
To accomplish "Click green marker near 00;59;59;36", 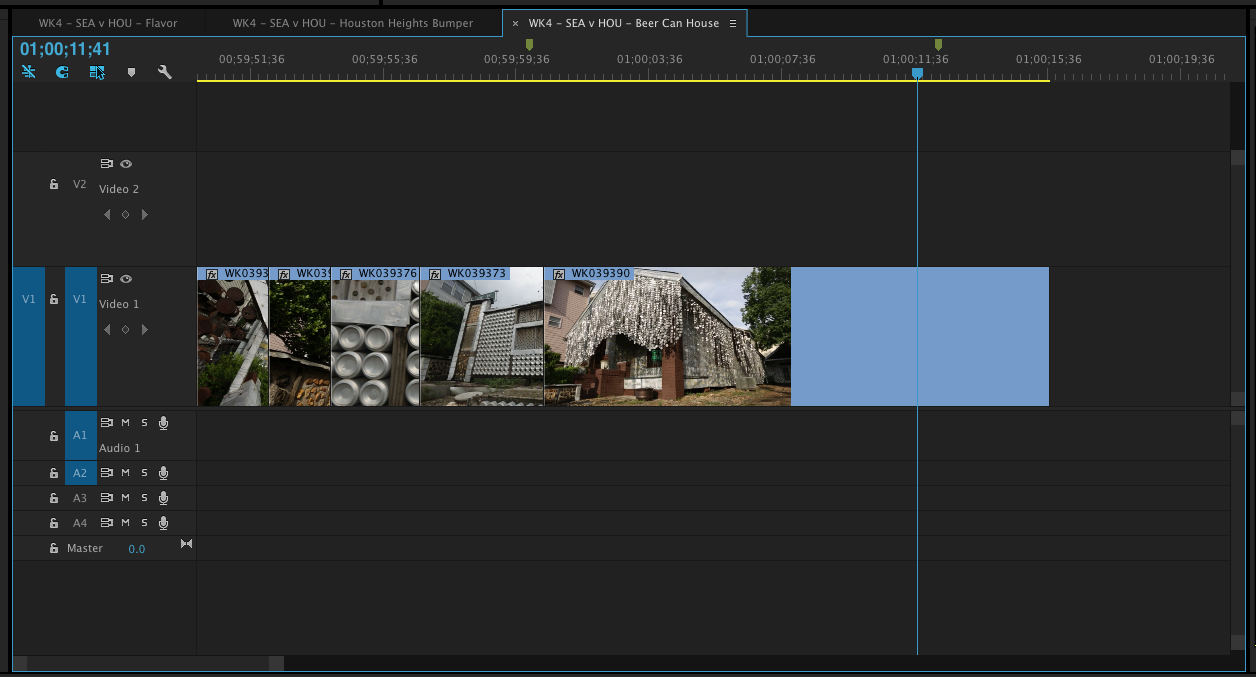I will [x=529, y=44].
